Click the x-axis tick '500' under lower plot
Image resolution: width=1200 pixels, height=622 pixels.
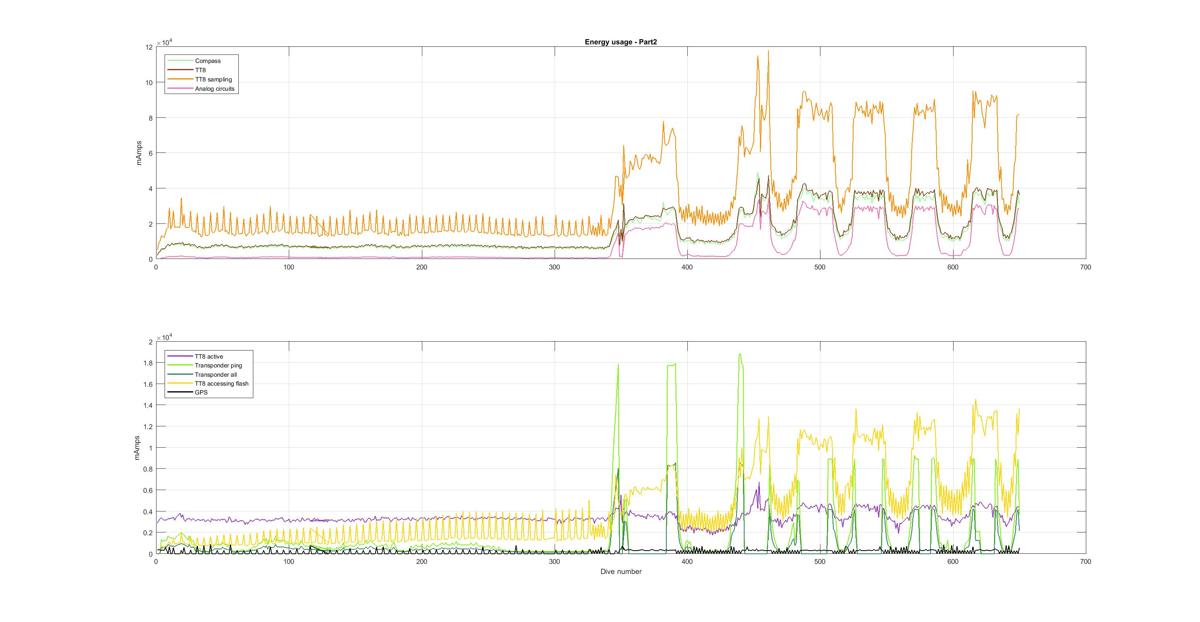pyautogui.click(x=820, y=562)
